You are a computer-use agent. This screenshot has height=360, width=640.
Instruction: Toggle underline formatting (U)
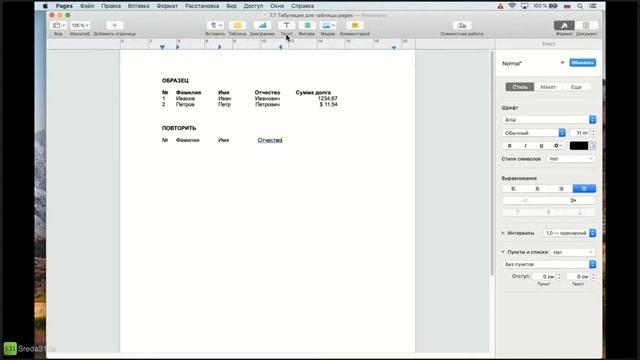541,146
